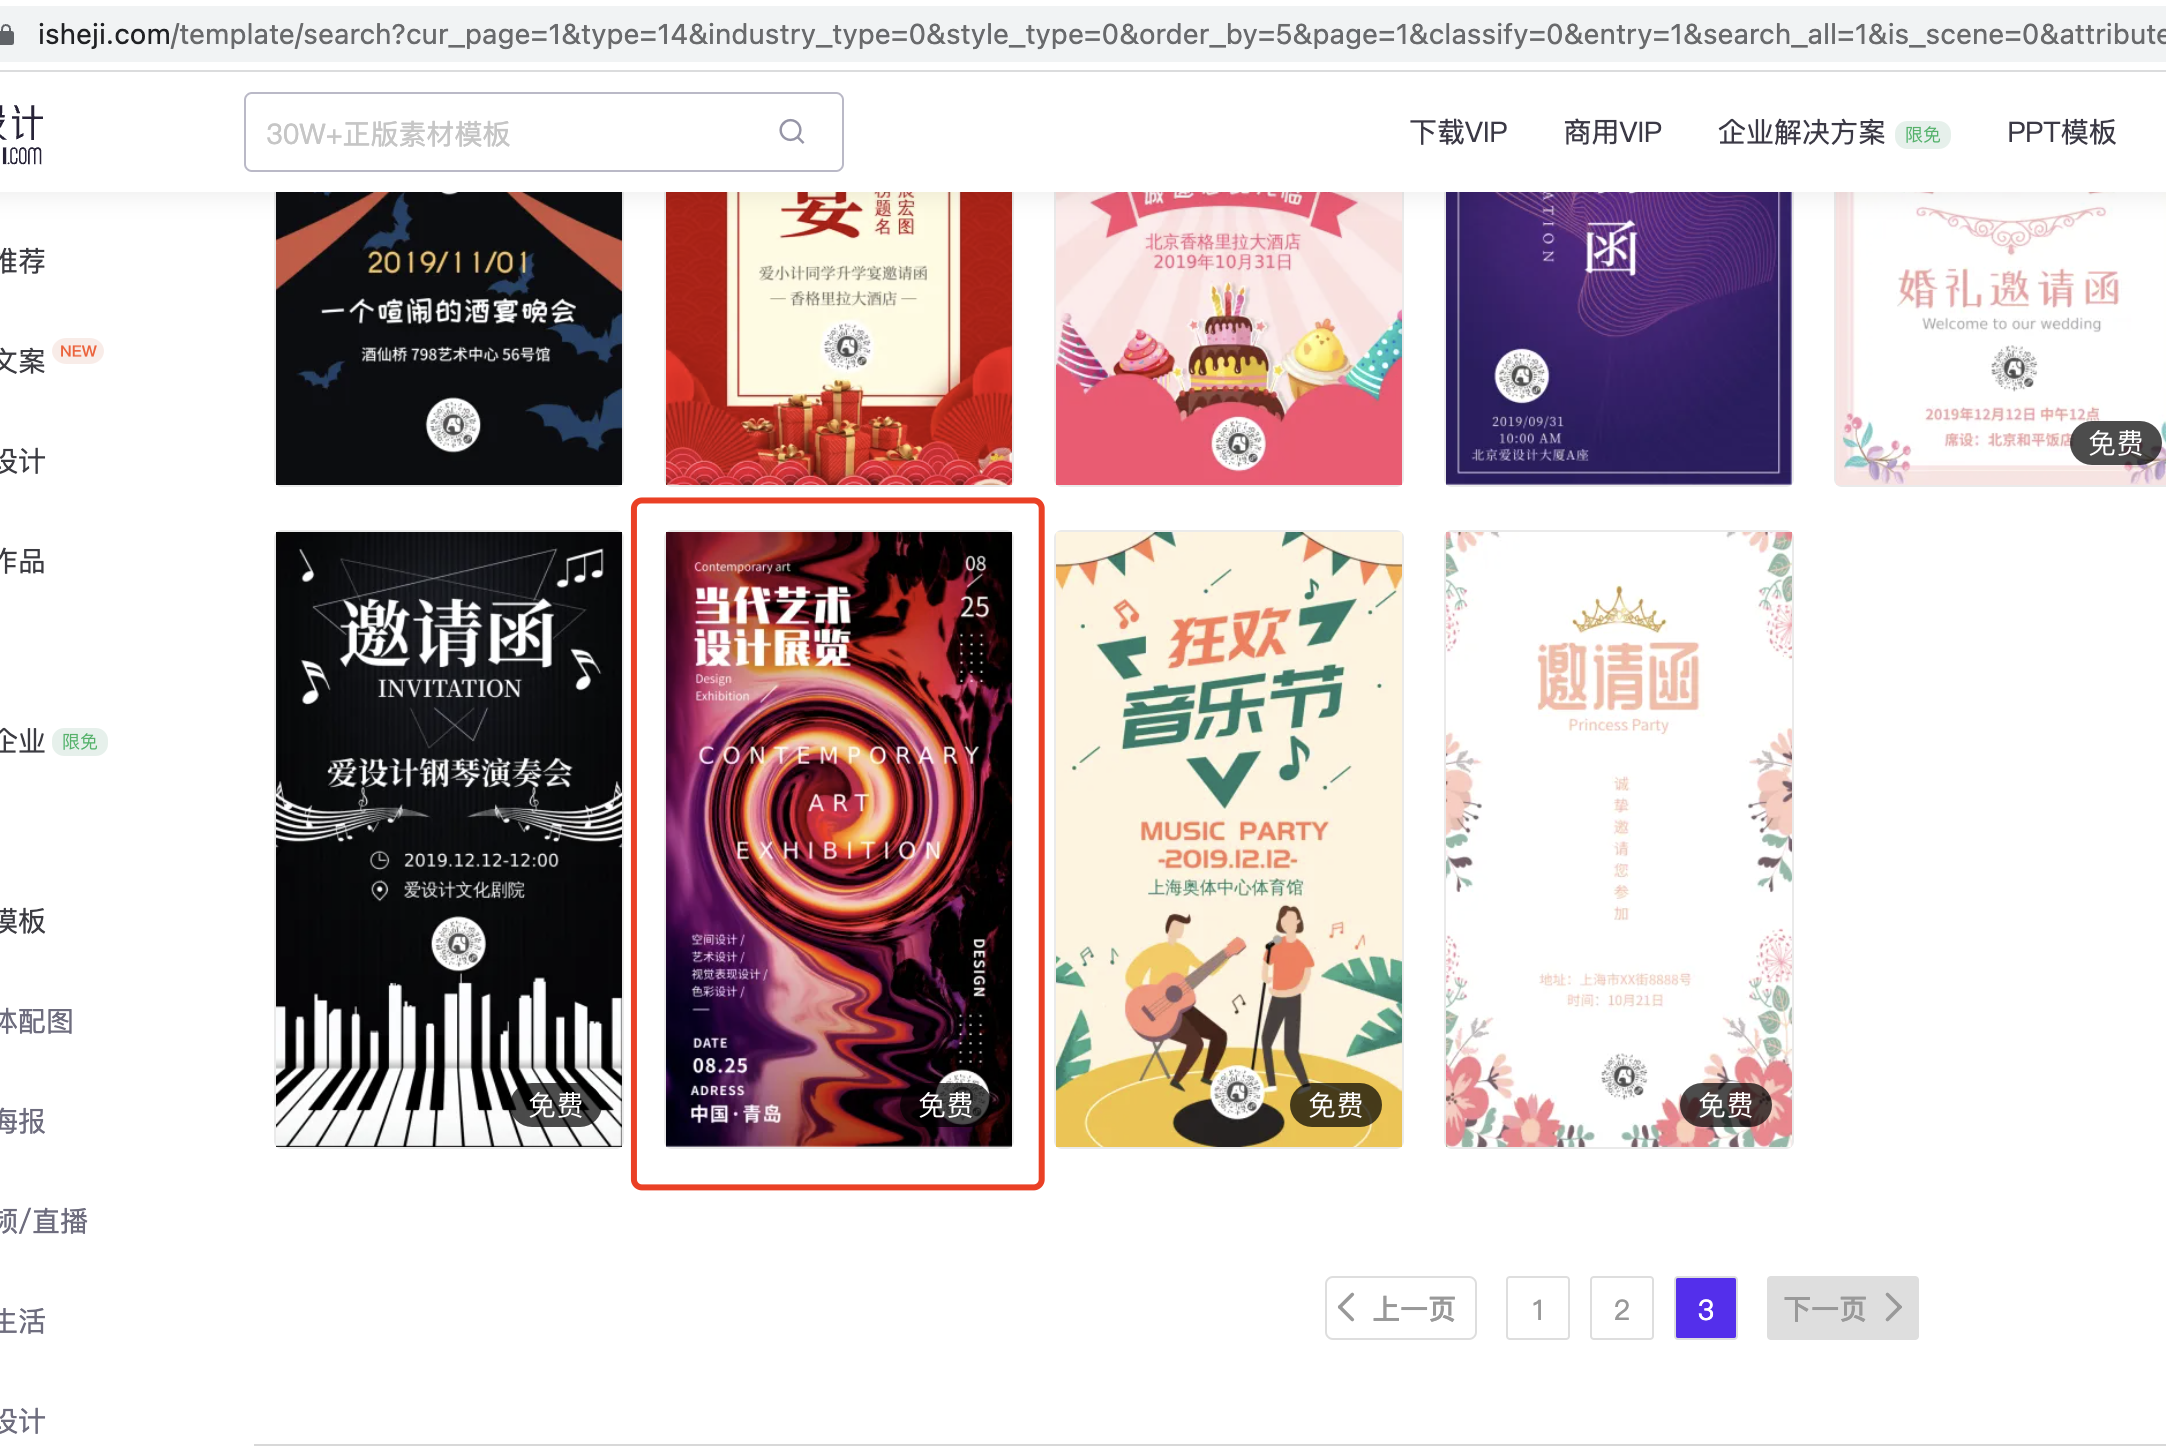Select the 企业 限免 item in the sidebar

click(x=53, y=741)
